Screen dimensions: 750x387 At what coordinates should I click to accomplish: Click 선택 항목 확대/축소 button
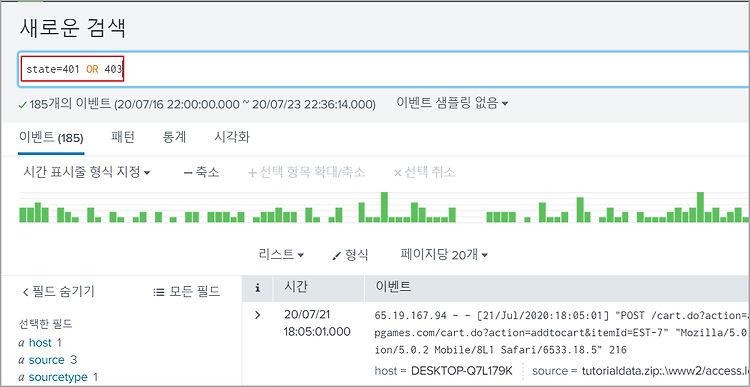click(x=306, y=173)
